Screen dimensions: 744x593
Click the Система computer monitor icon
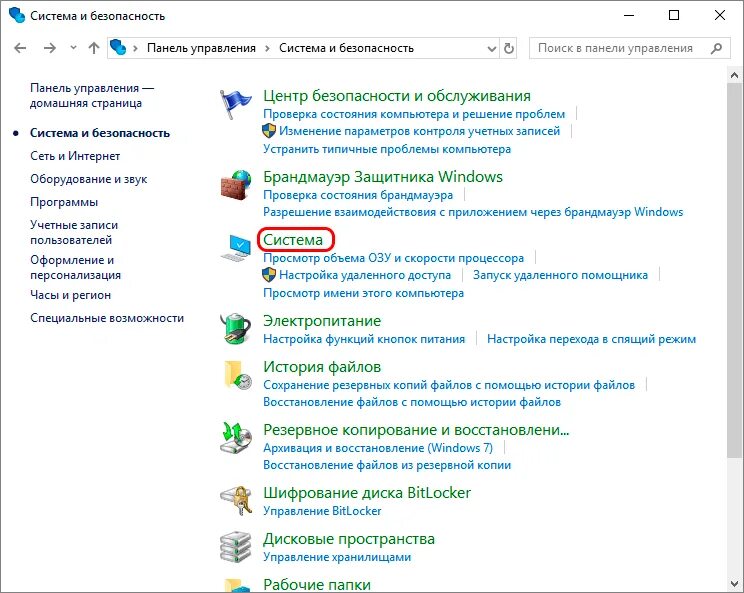[236, 248]
